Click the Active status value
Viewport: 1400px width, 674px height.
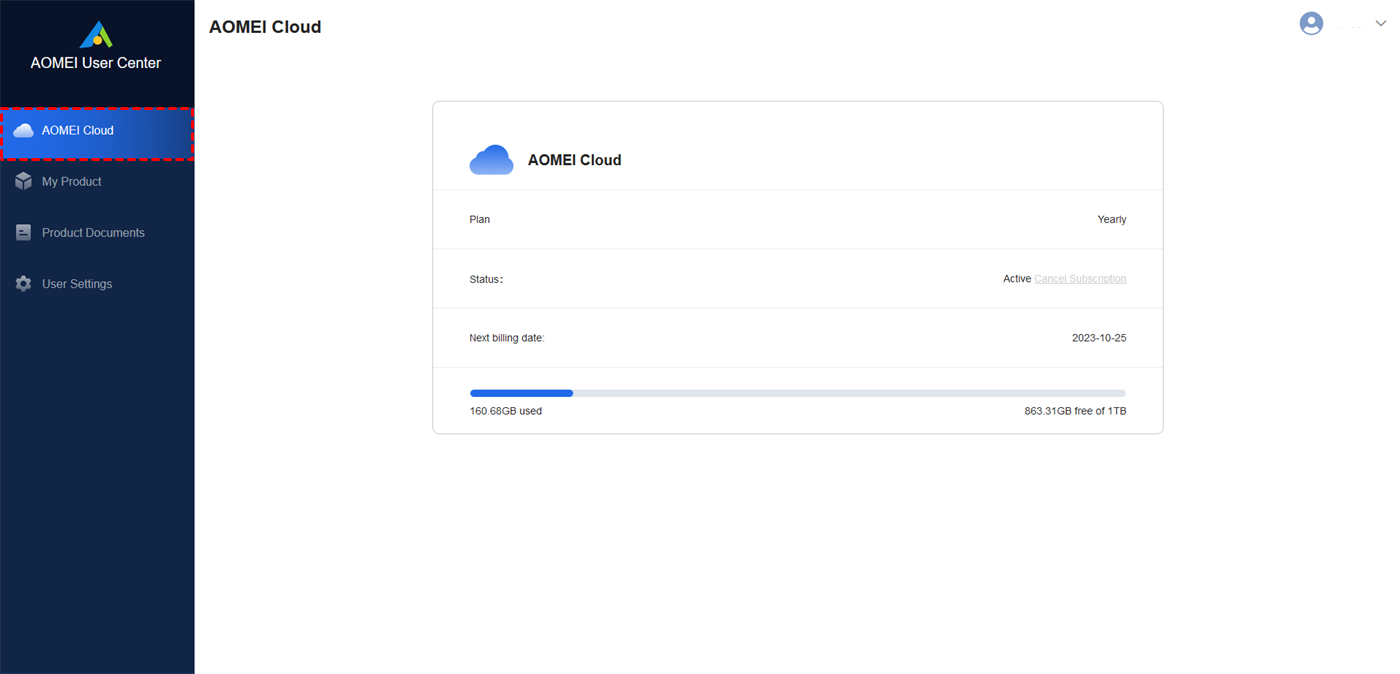(1017, 279)
